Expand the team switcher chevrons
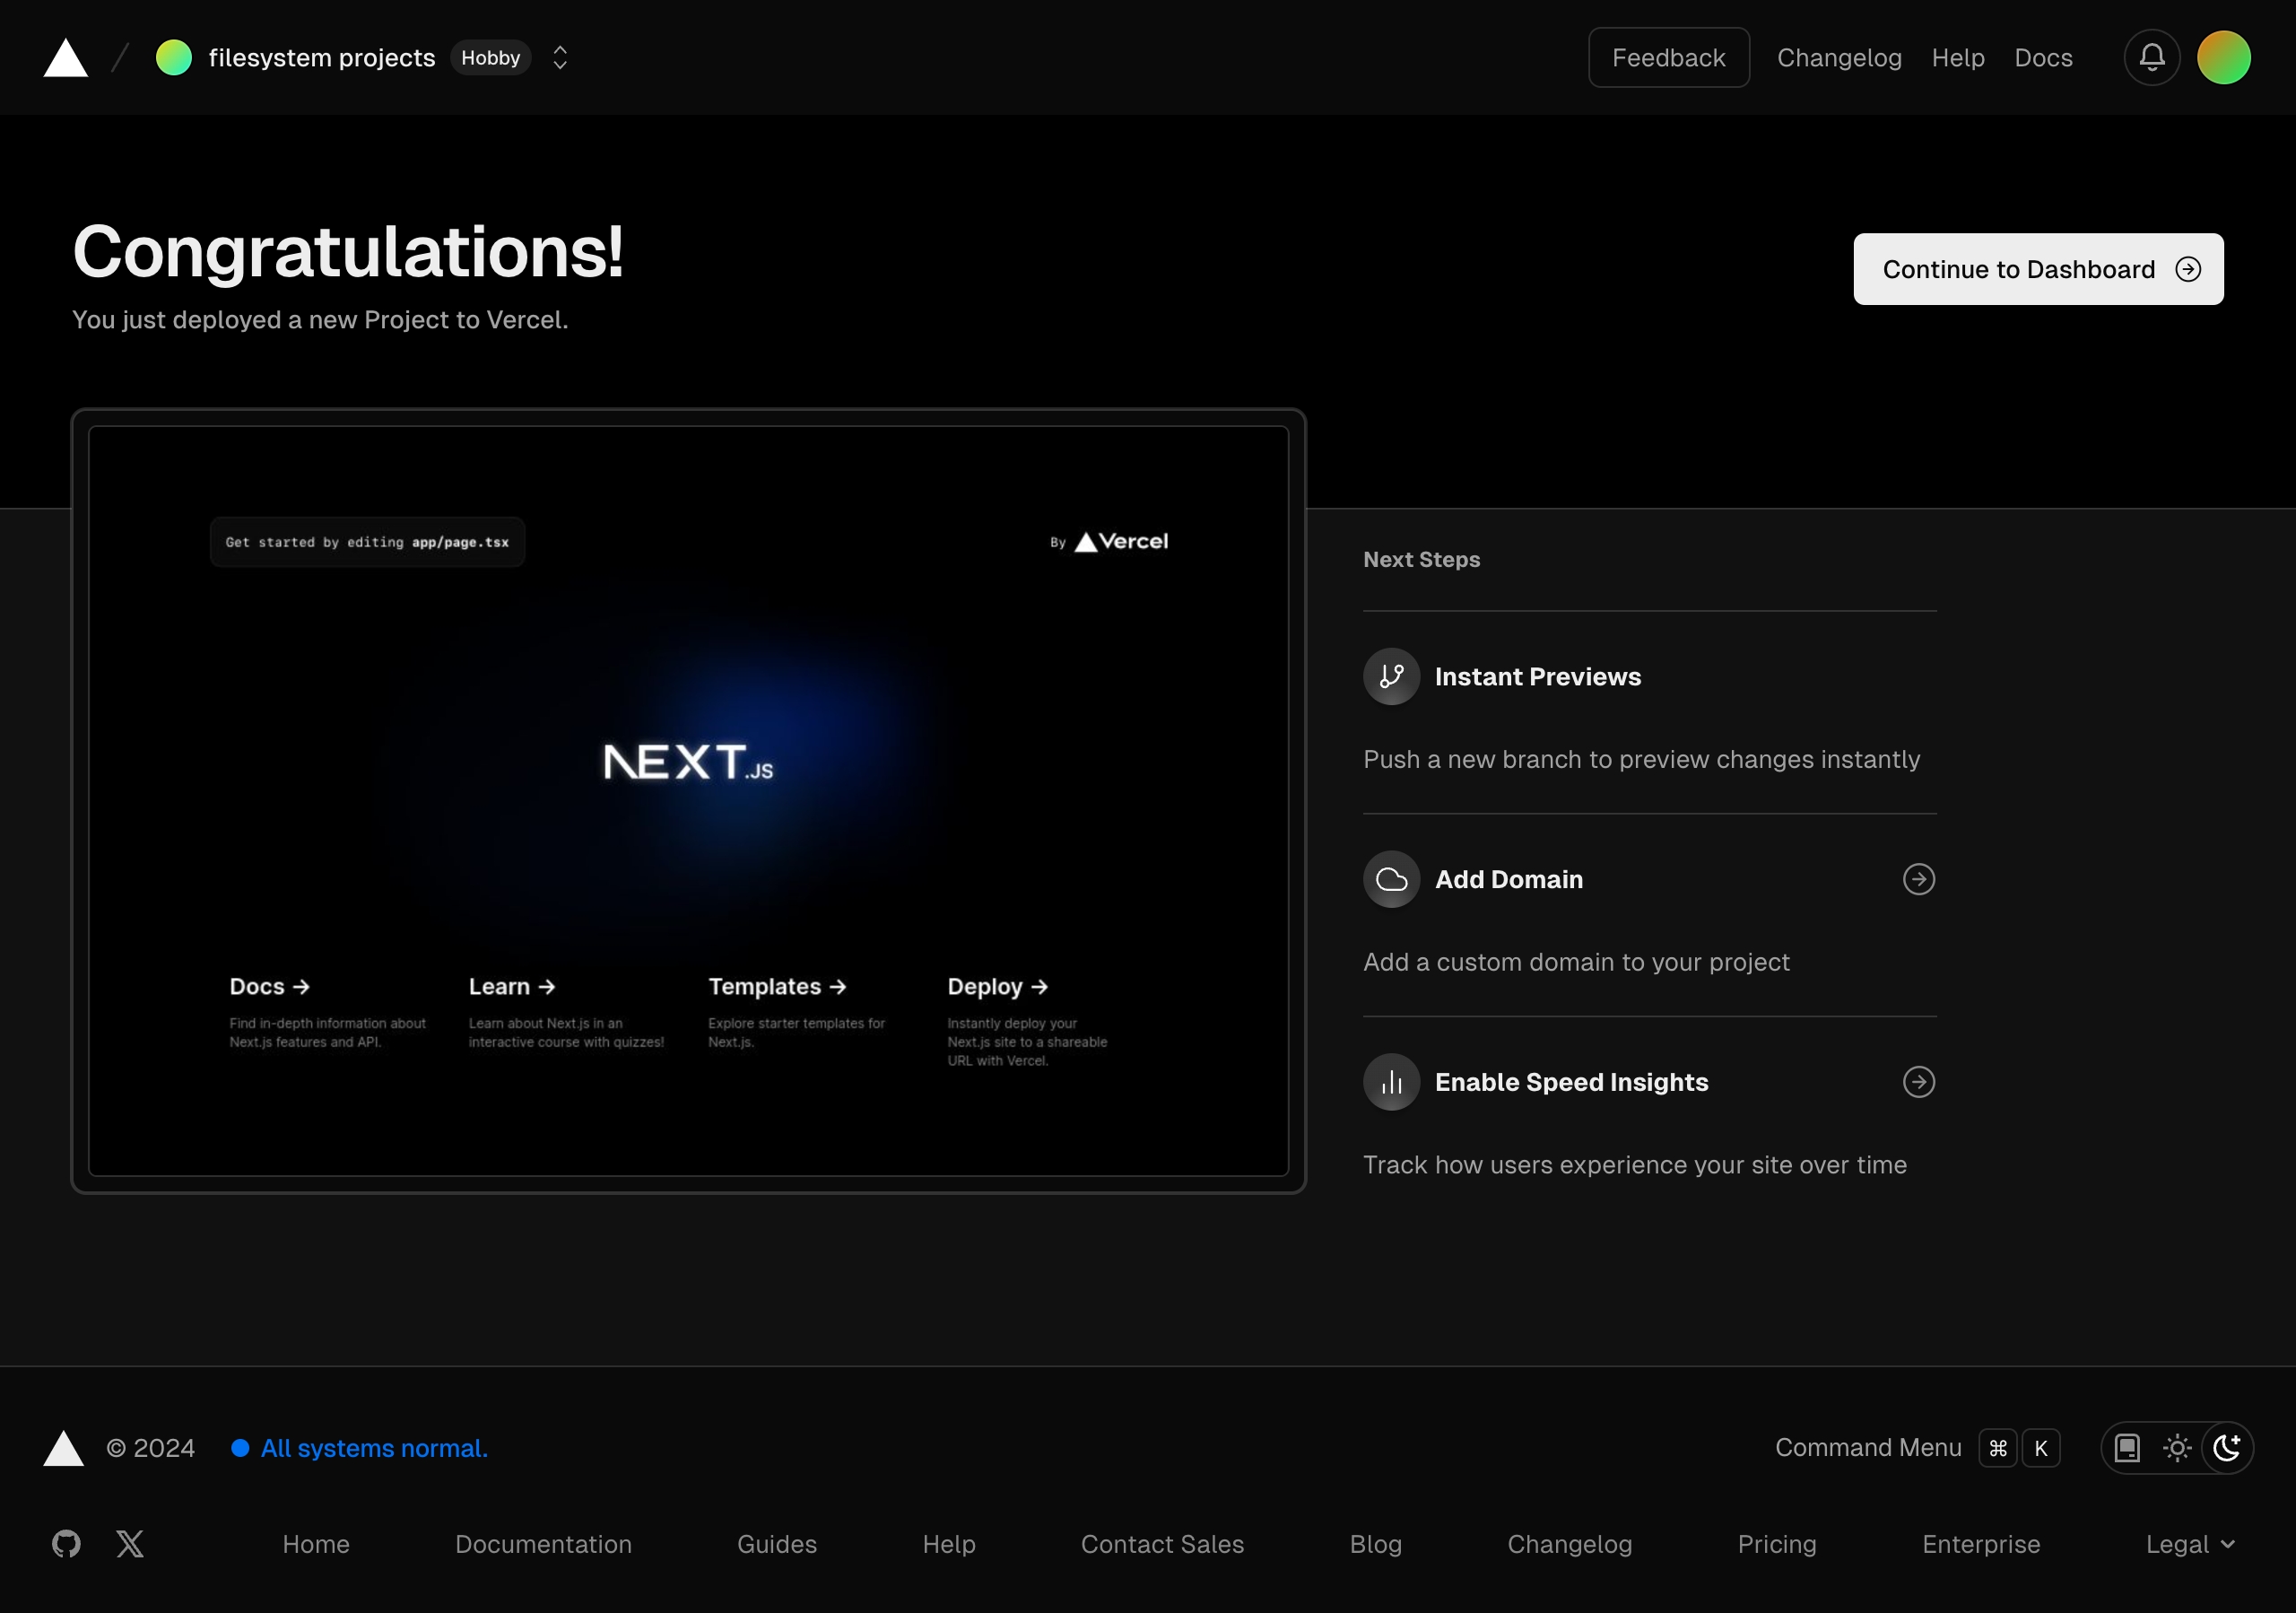The height and width of the screenshot is (1613, 2296). (560, 57)
